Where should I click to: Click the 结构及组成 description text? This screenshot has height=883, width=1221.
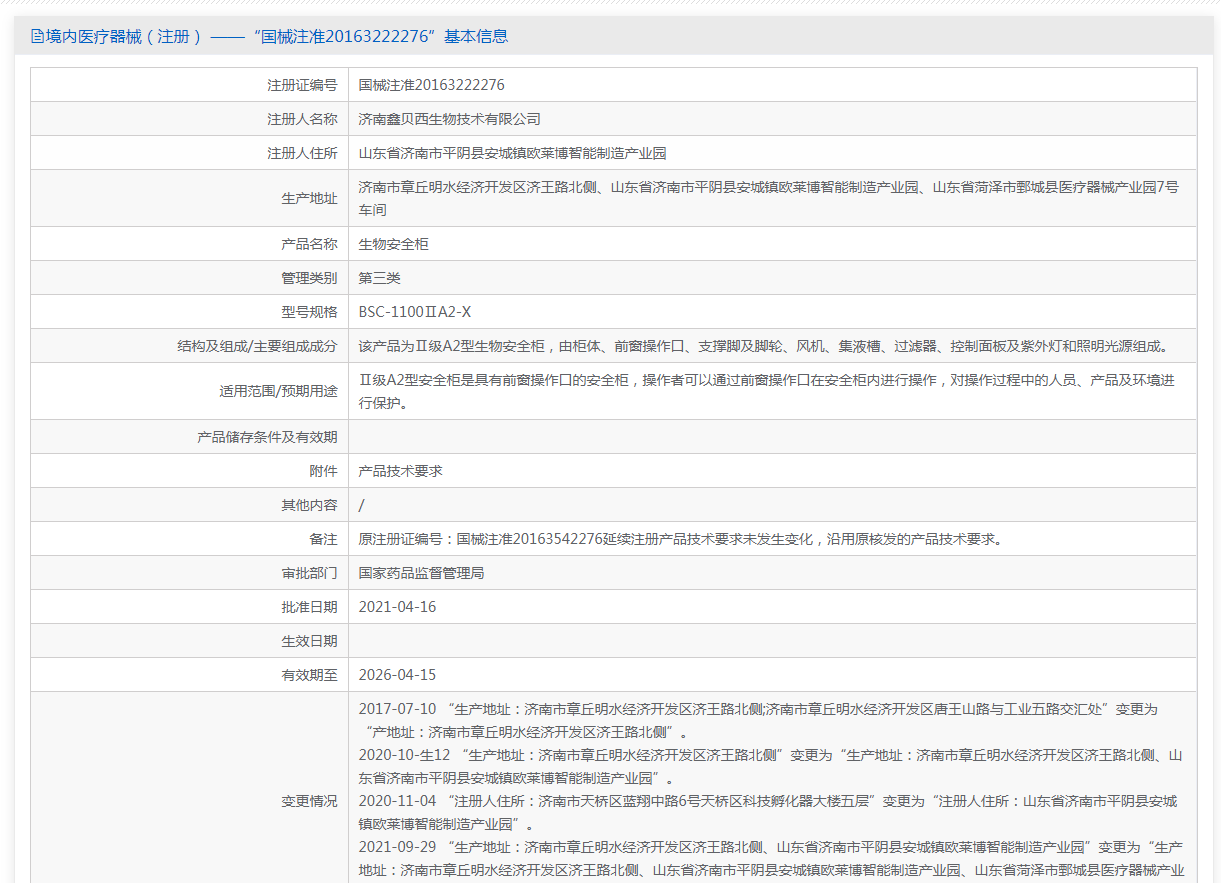point(763,346)
